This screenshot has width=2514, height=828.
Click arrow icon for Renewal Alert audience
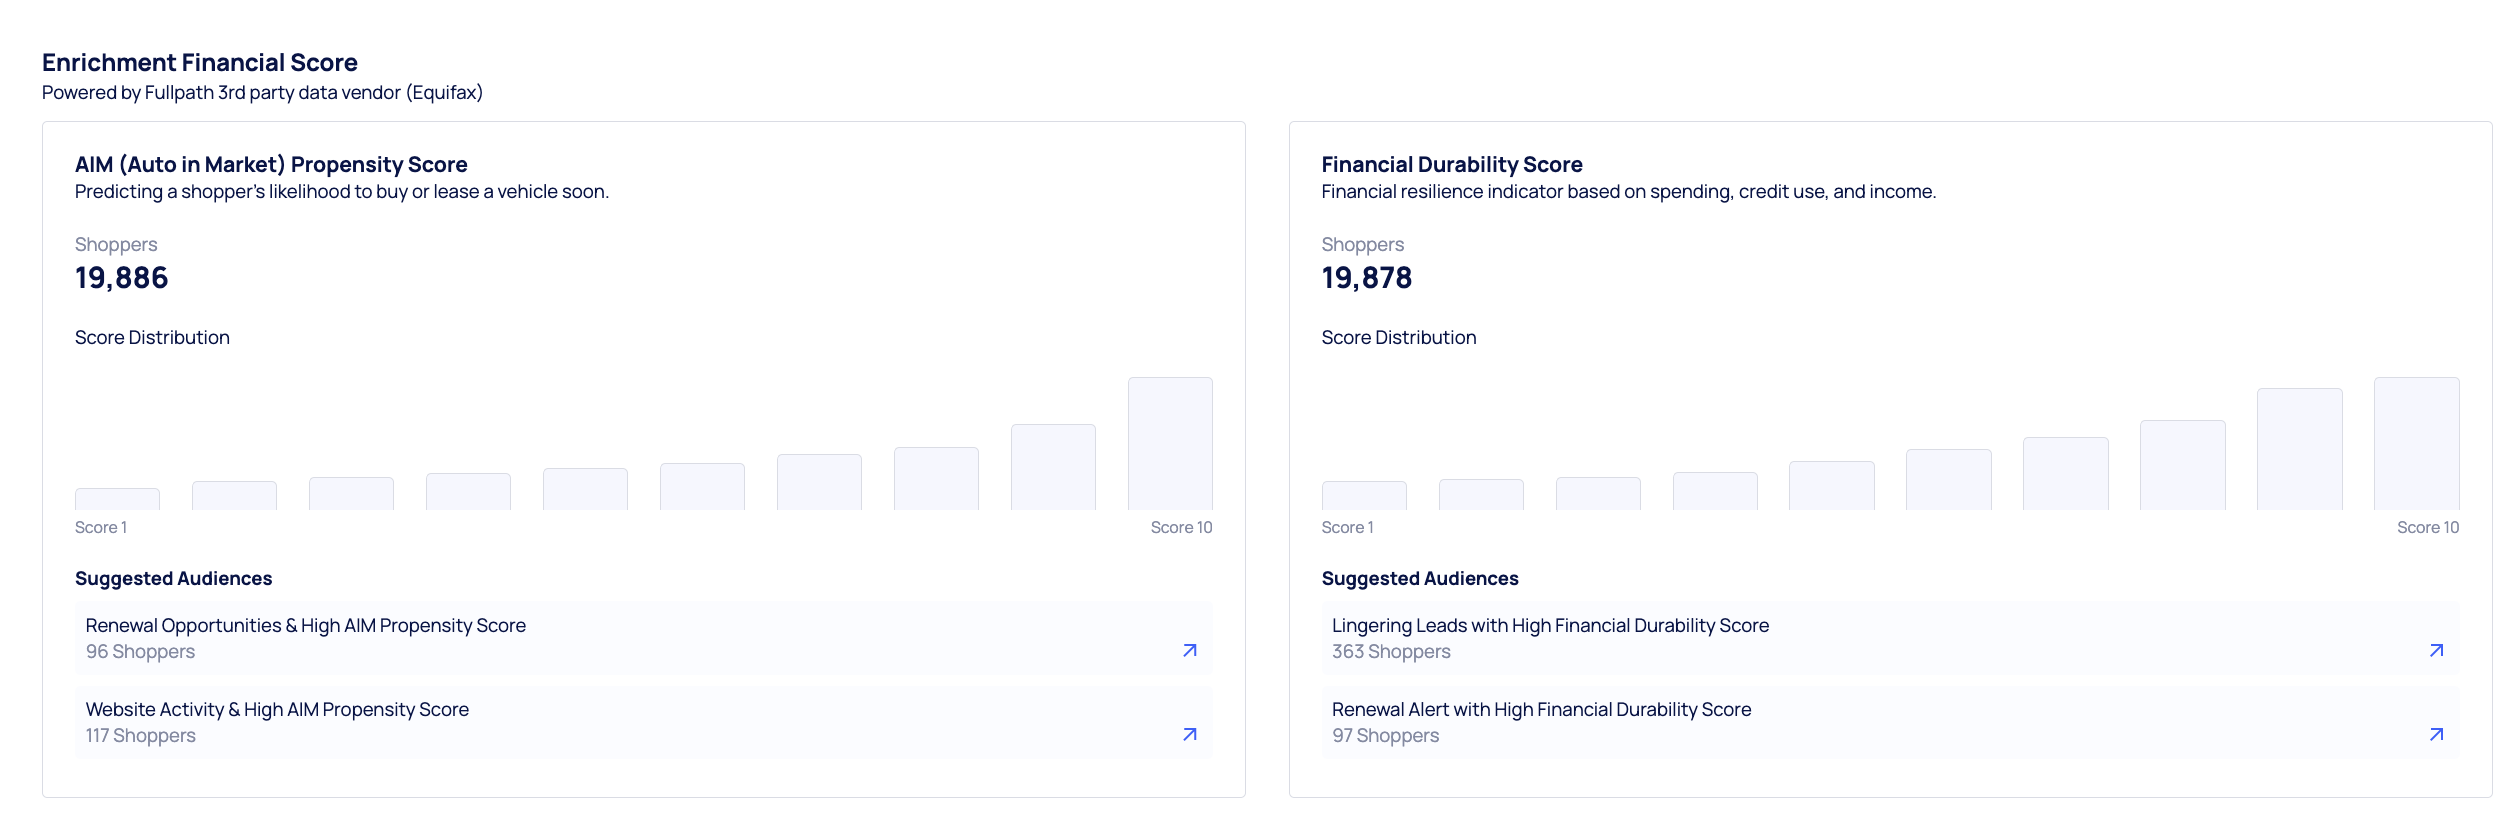(2436, 734)
